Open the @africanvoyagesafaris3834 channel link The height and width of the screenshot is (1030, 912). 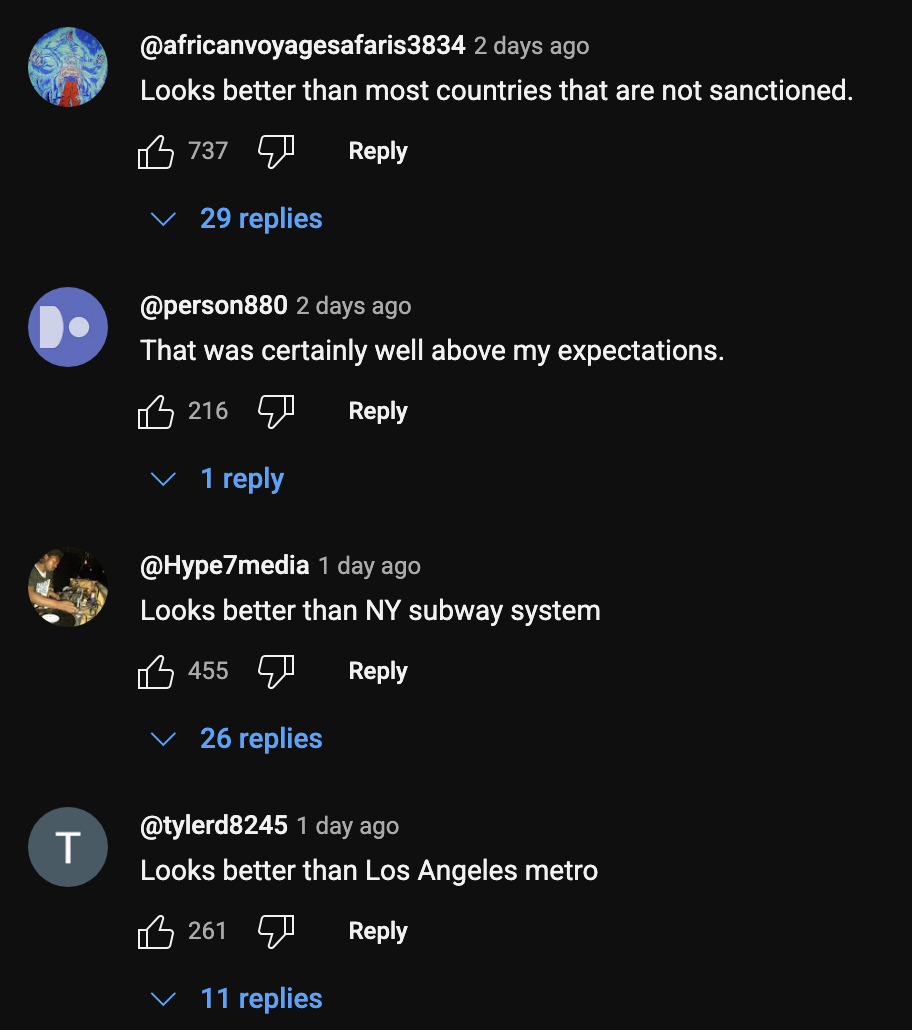coord(303,46)
